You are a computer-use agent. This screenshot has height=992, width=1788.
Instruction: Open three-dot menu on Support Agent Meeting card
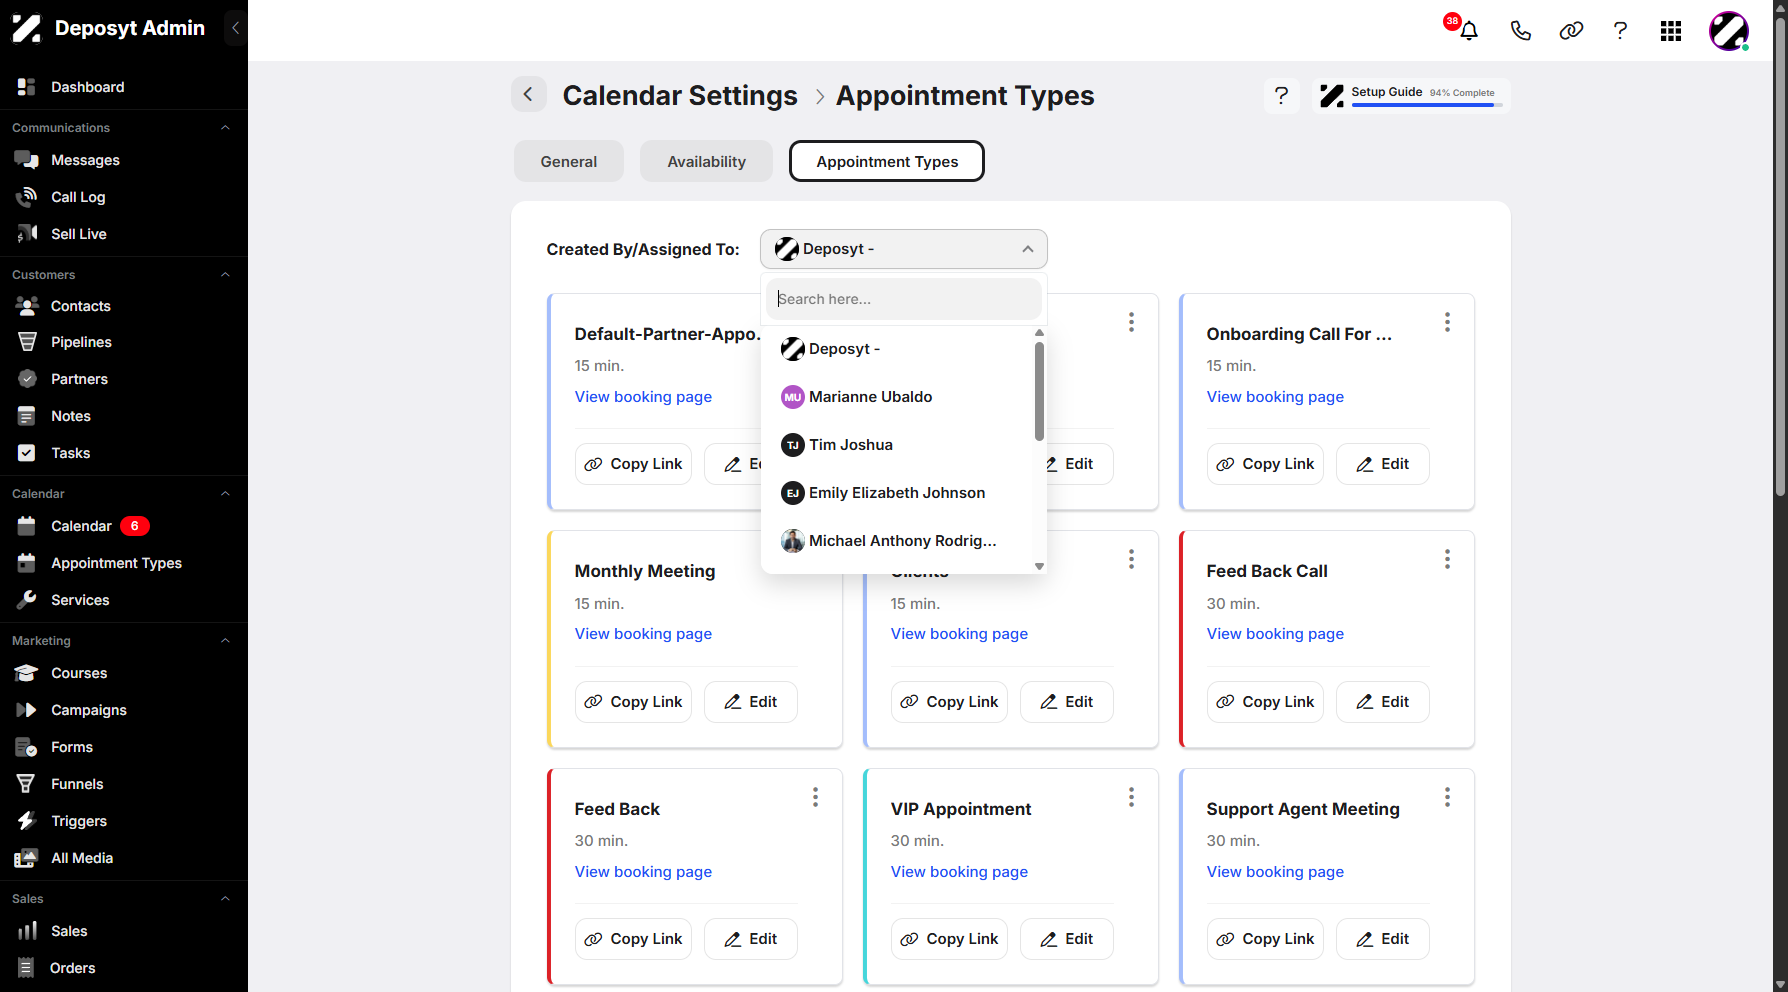pos(1447,797)
